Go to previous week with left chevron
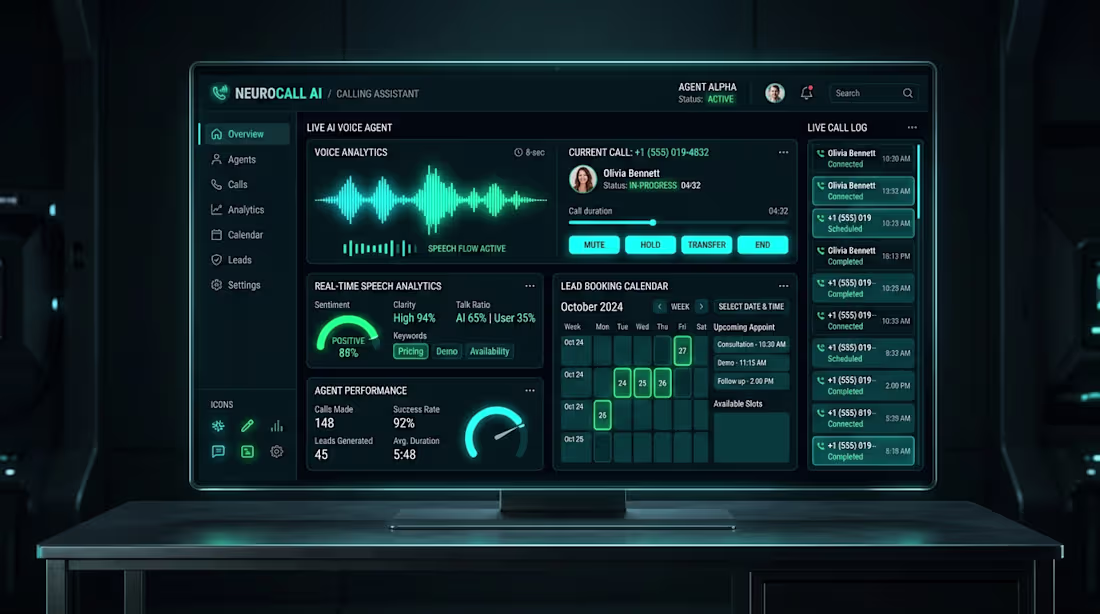 pos(659,307)
